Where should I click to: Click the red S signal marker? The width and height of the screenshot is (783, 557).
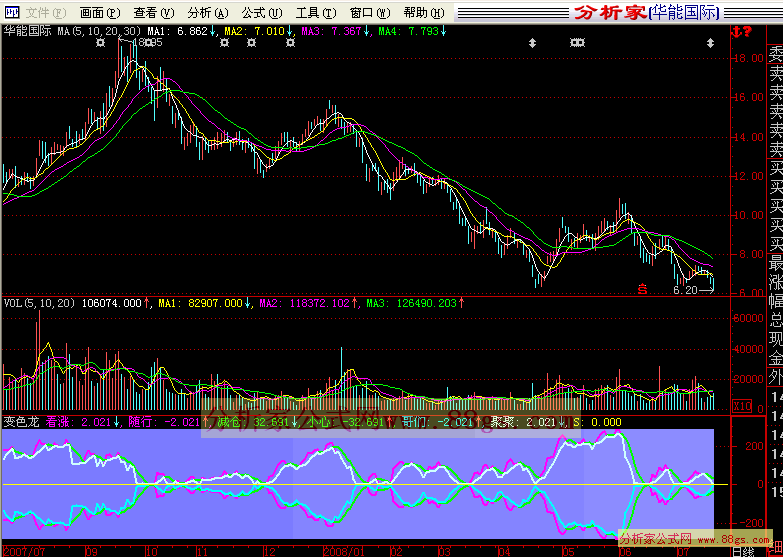(x=643, y=288)
